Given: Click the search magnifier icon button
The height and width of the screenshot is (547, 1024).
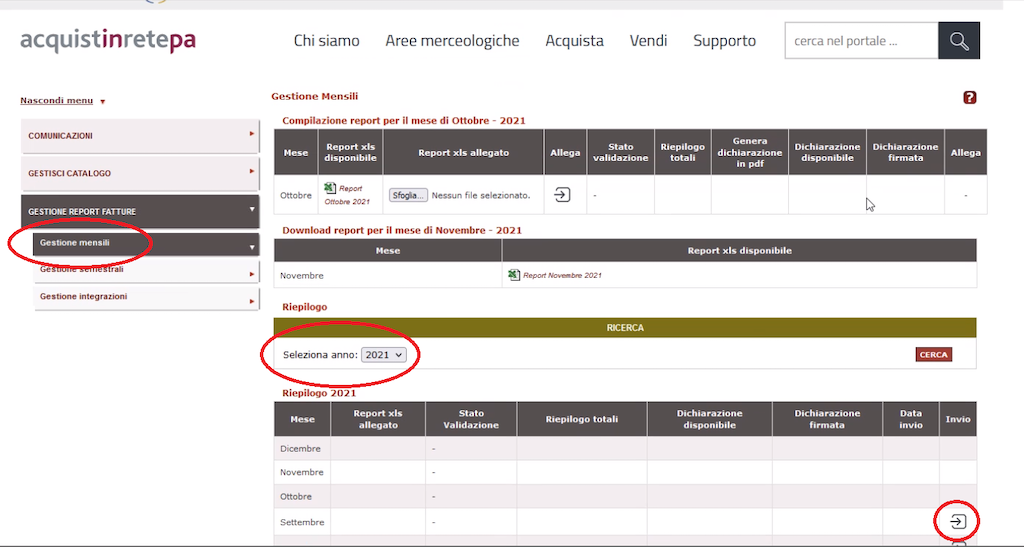Looking at the screenshot, I should point(958,41).
